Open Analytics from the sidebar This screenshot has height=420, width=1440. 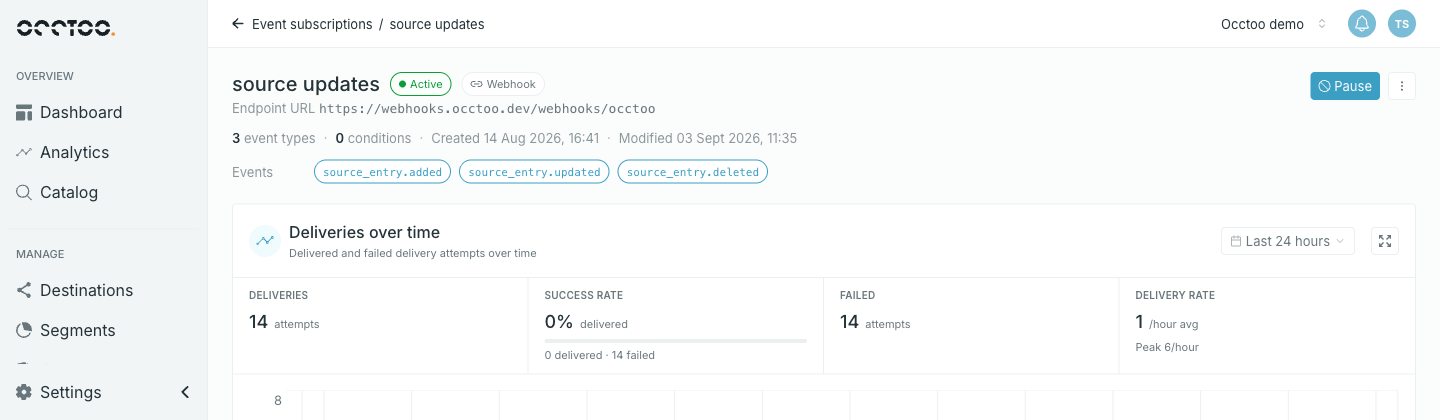(x=62, y=152)
